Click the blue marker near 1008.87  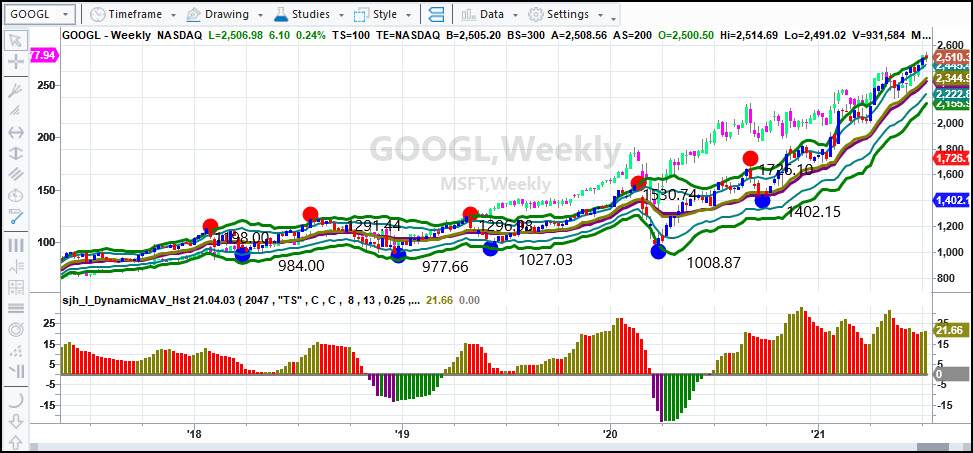[x=658, y=251]
